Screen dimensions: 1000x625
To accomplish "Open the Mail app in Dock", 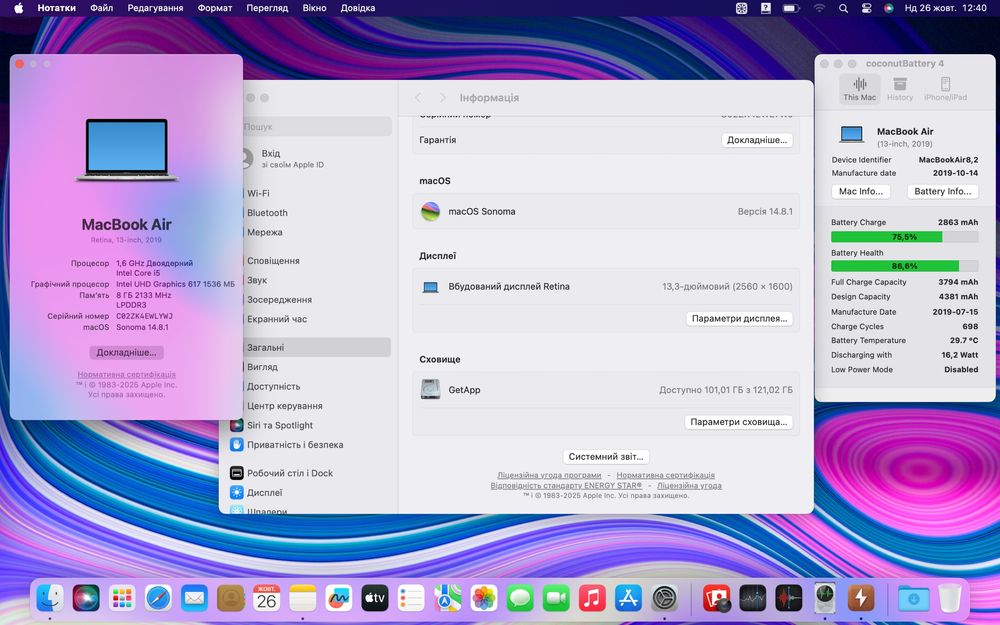I will point(194,598).
